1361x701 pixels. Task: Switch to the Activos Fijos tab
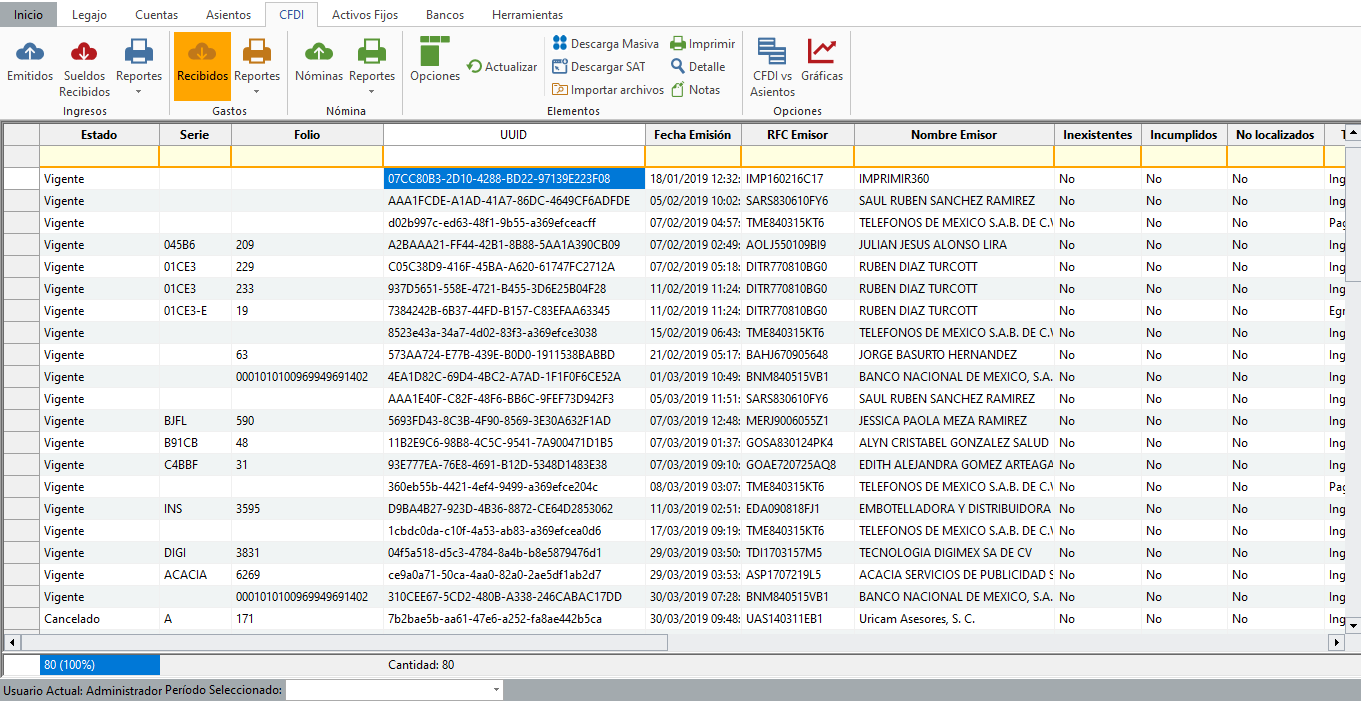click(x=365, y=15)
